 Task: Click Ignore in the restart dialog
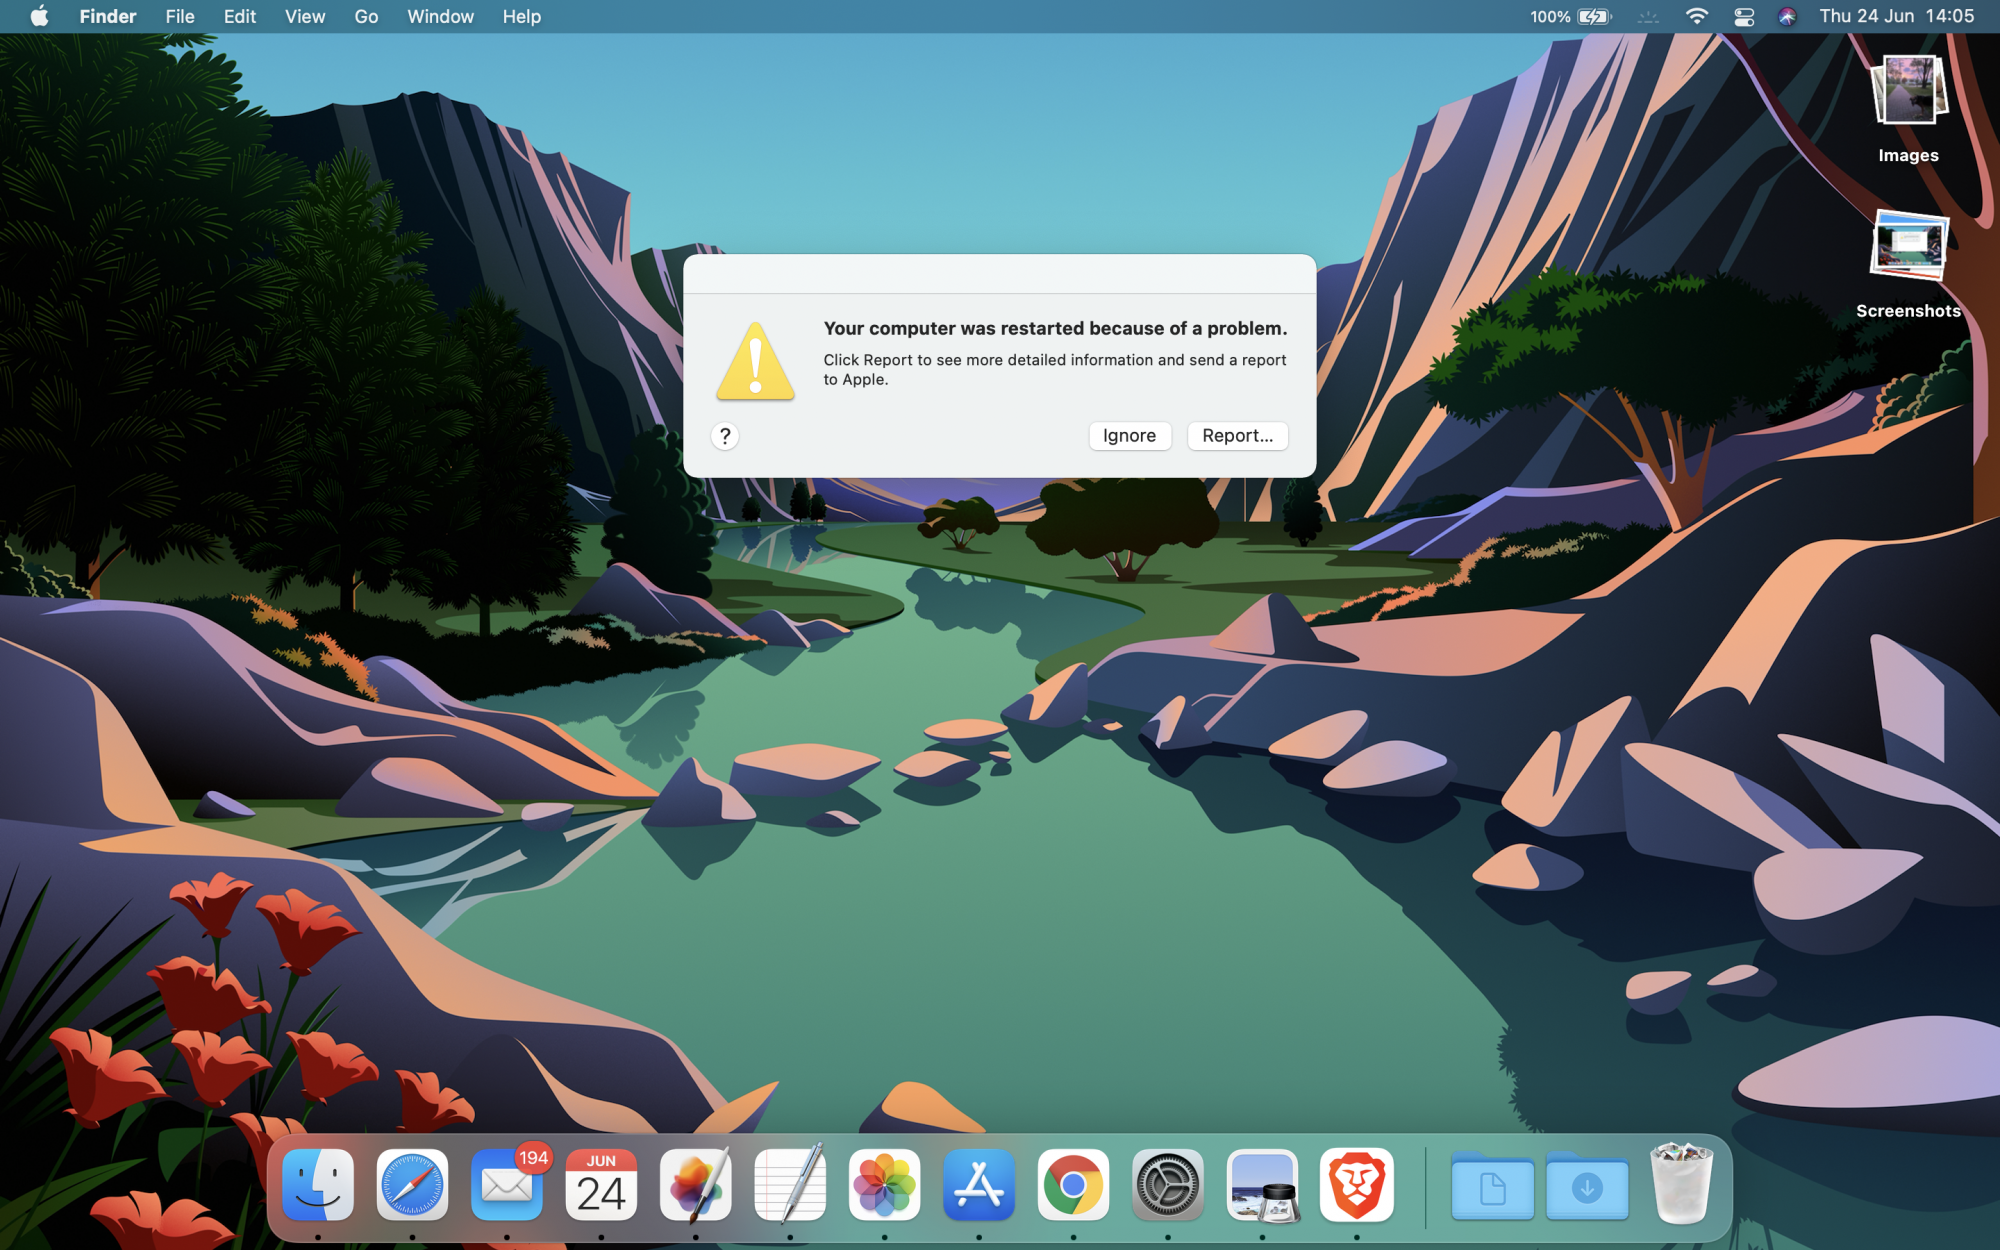(x=1129, y=436)
